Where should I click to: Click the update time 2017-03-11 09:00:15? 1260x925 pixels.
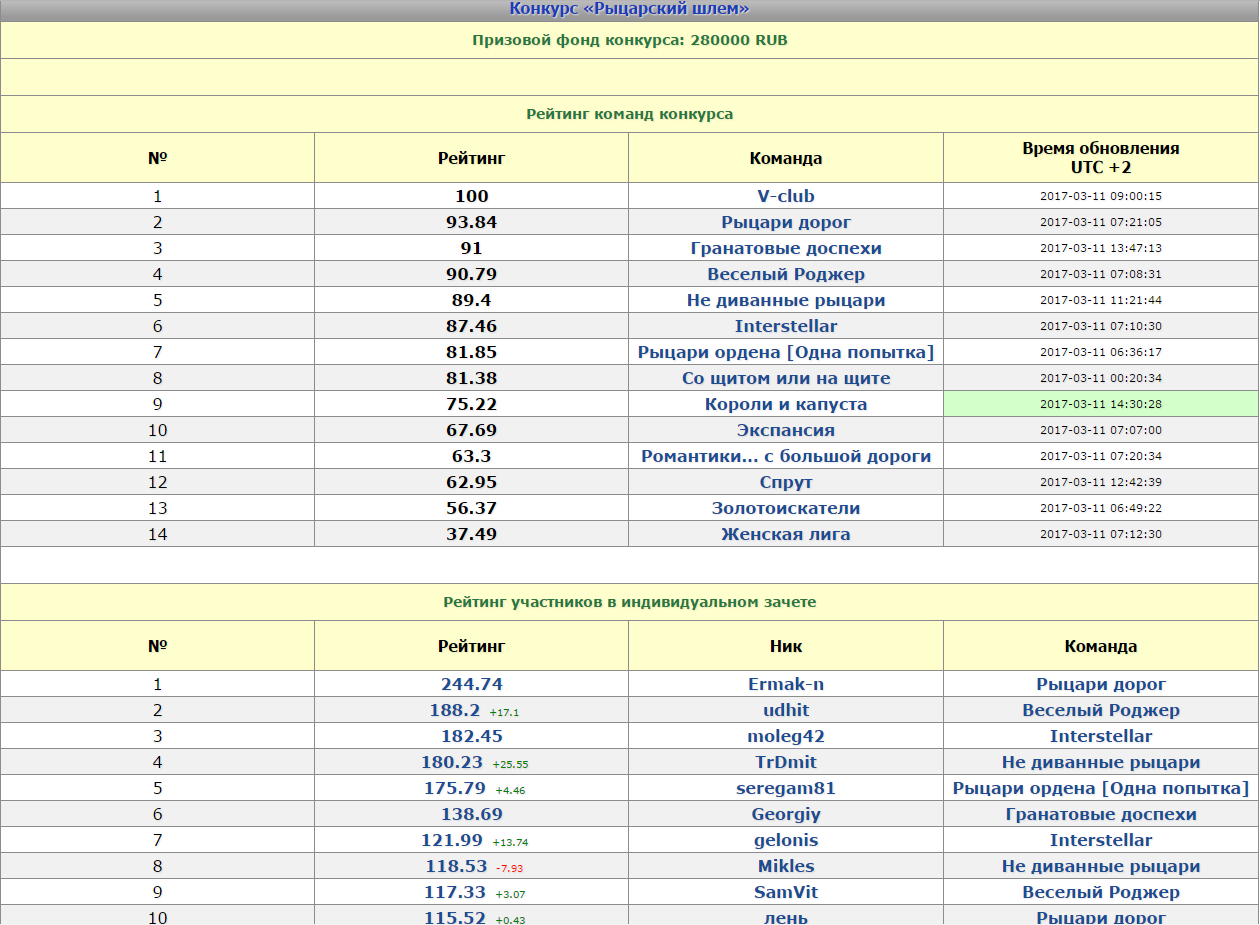coord(1101,196)
